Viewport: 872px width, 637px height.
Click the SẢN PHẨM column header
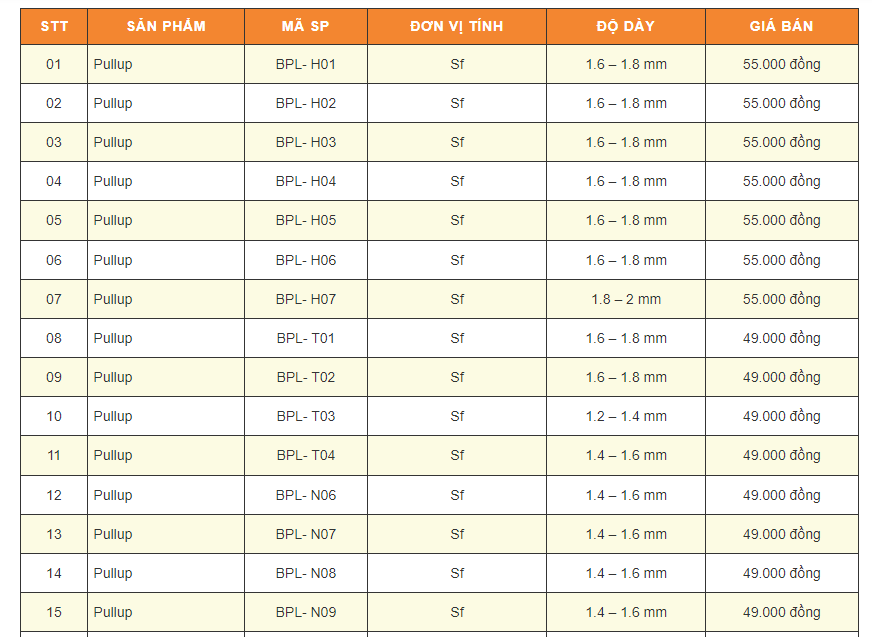166,26
